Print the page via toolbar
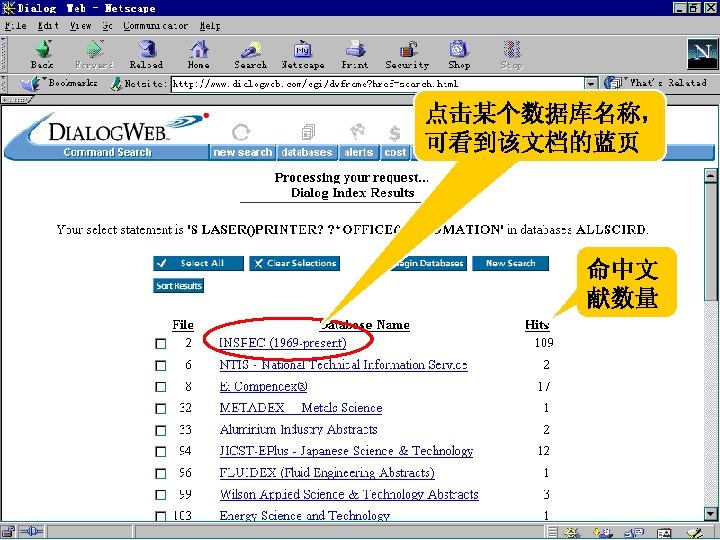The width and height of the screenshot is (720, 540). 355,54
